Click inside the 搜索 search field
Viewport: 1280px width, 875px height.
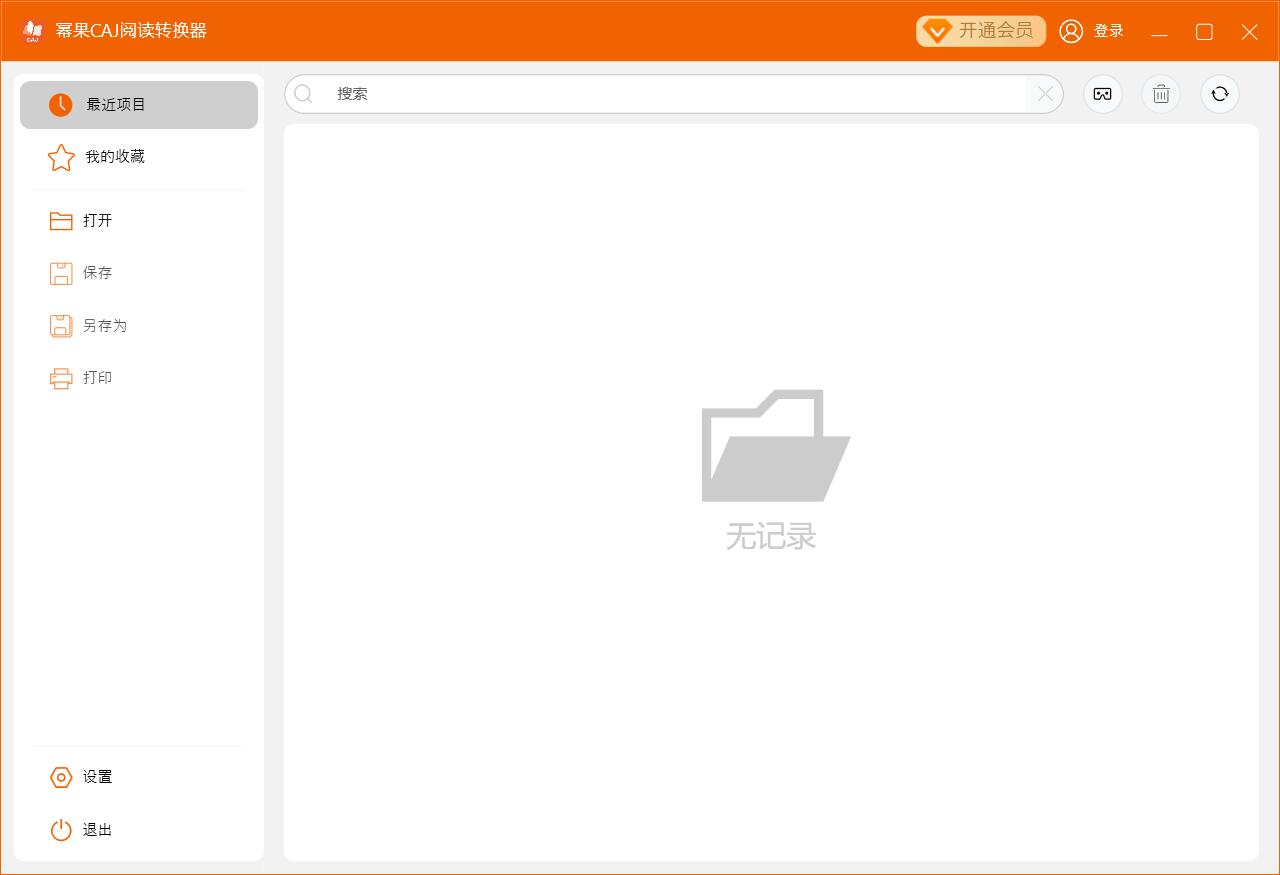click(600, 93)
